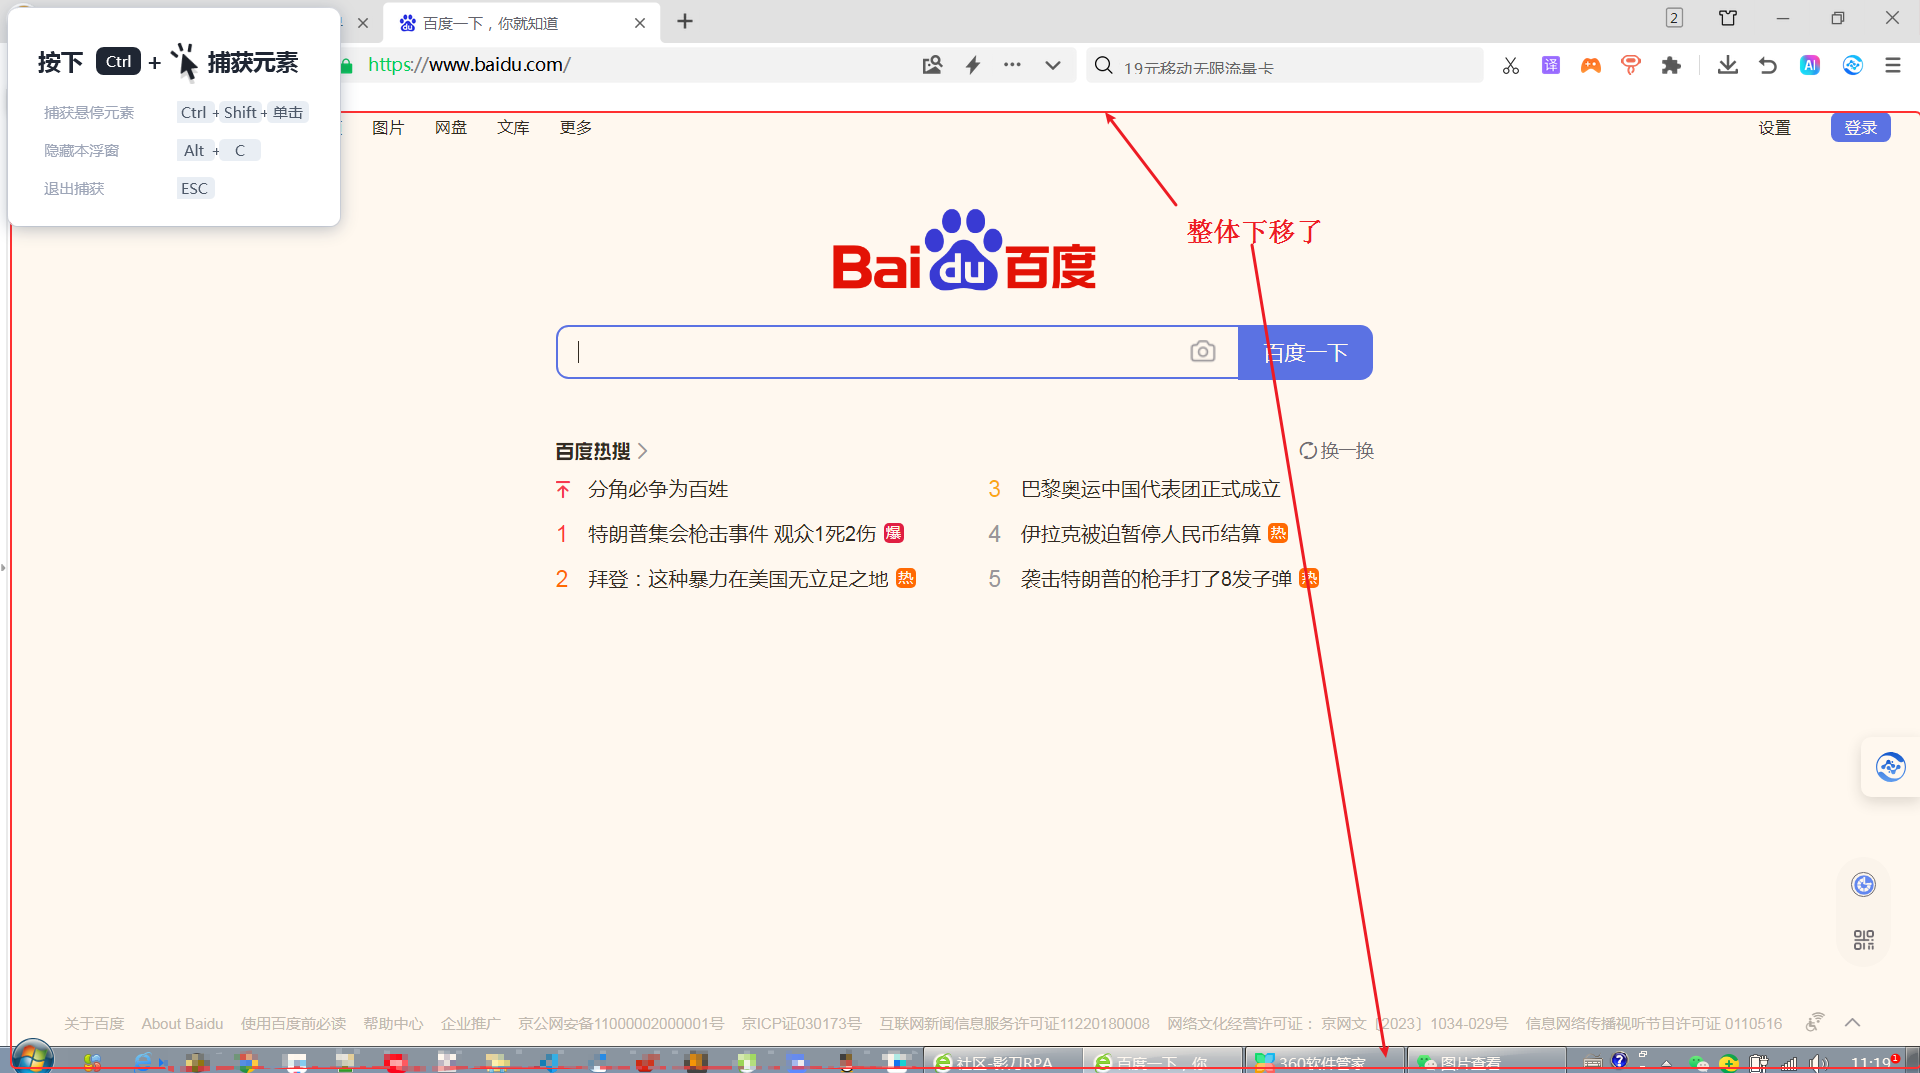Open the 关于百度 footer link
The width and height of the screenshot is (1920, 1073).
94,1024
